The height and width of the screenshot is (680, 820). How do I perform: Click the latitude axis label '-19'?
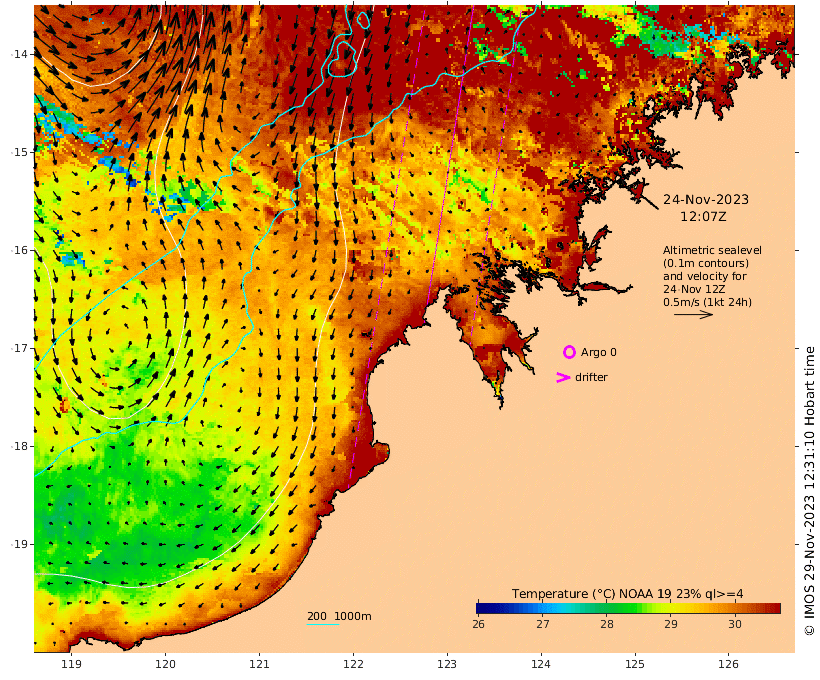[x=19, y=545]
